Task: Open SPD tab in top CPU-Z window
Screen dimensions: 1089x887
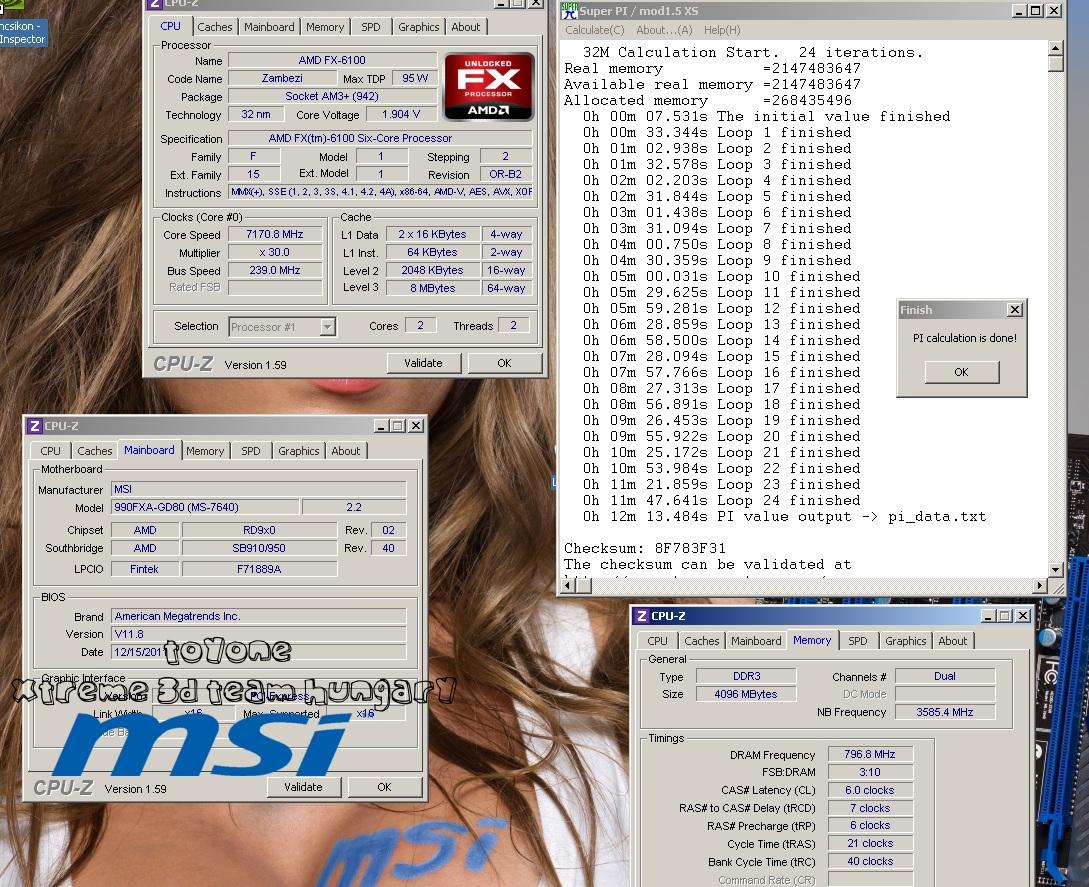Action: [370, 27]
